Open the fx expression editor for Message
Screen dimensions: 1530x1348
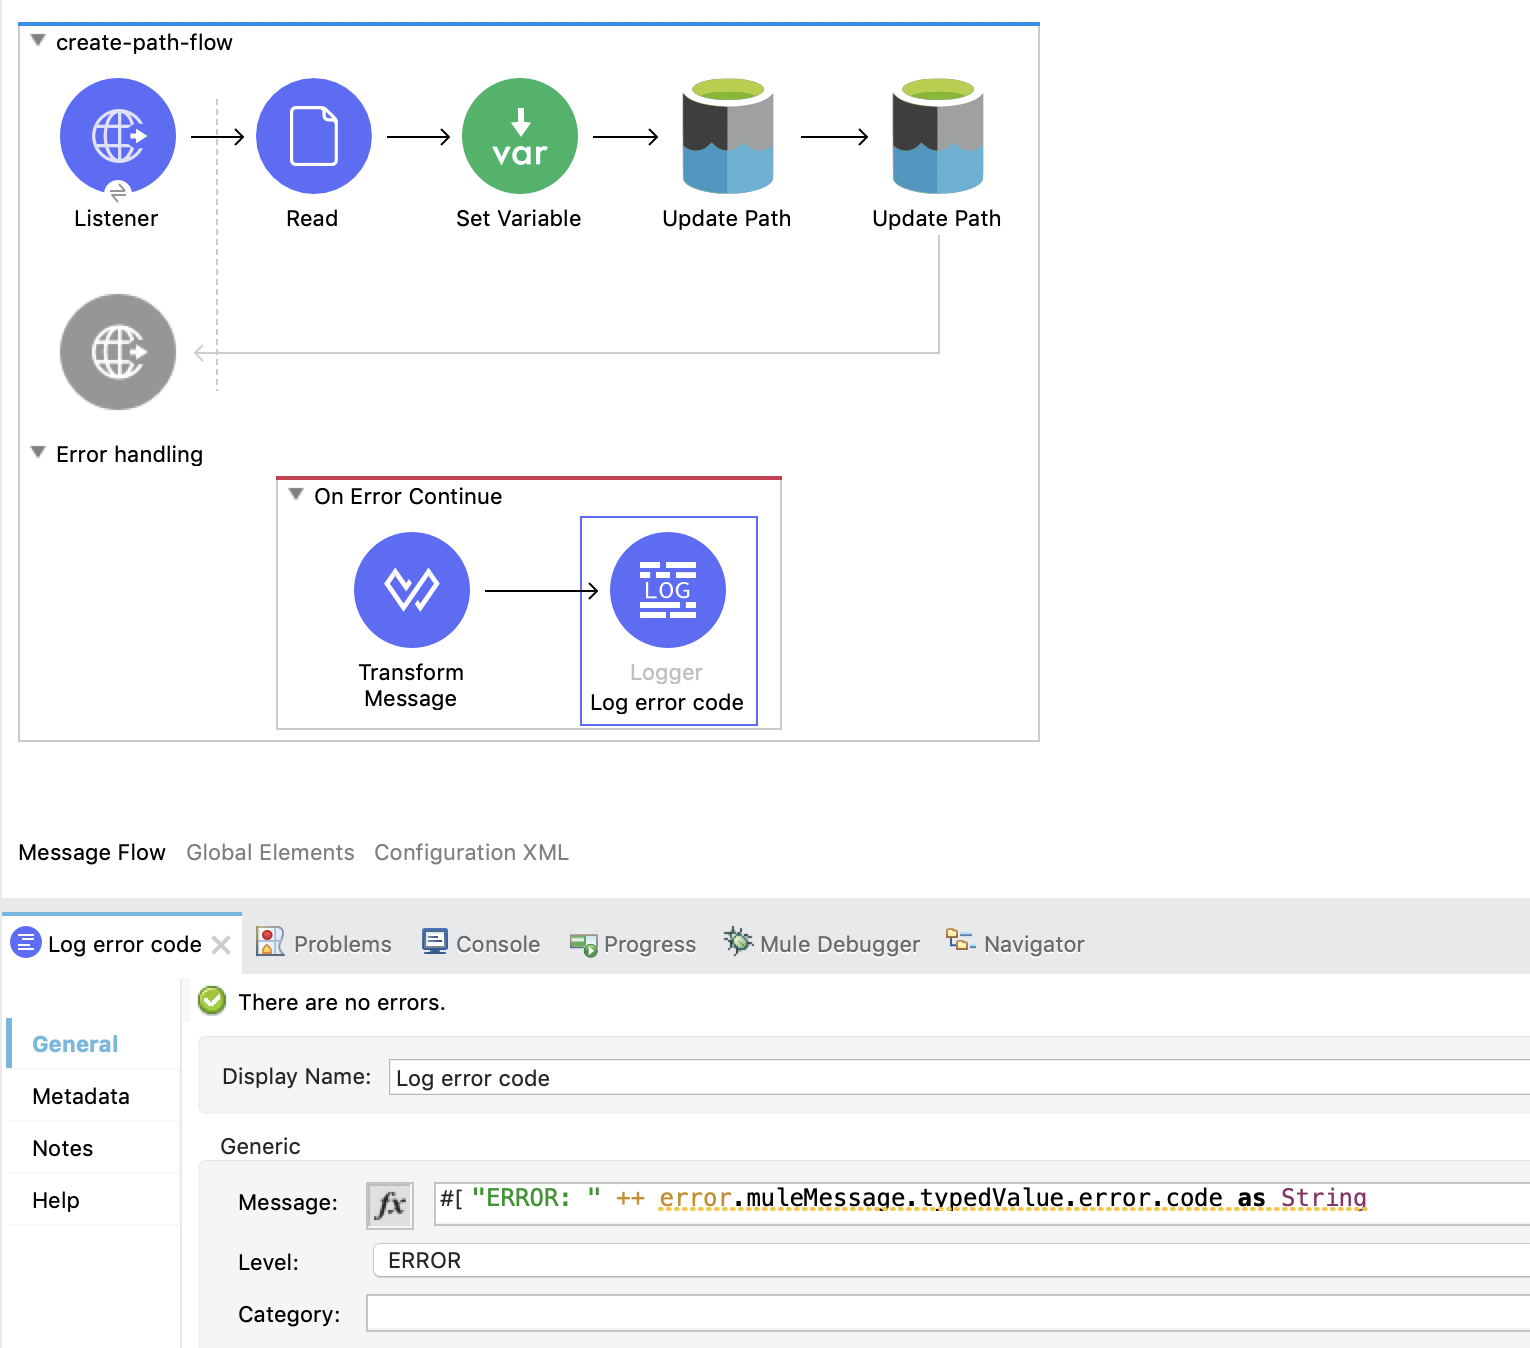[x=389, y=1204]
